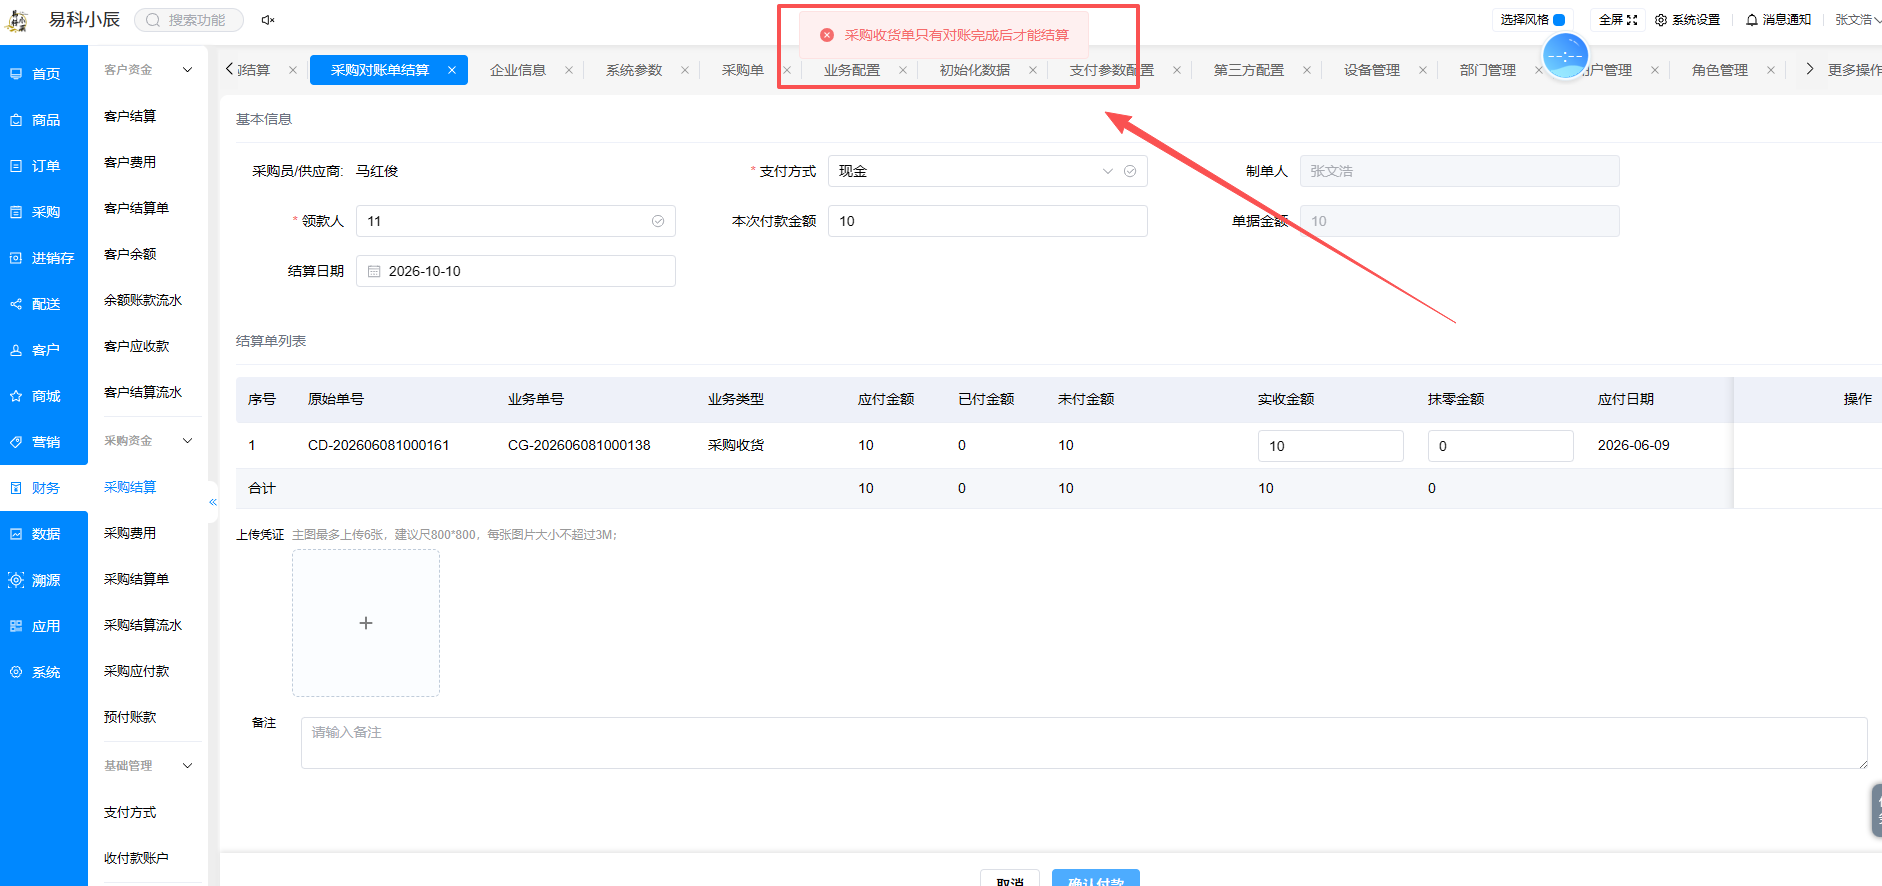Switch to the 系统参数 tab
The height and width of the screenshot is (886, 1882).
coord(634,70)
